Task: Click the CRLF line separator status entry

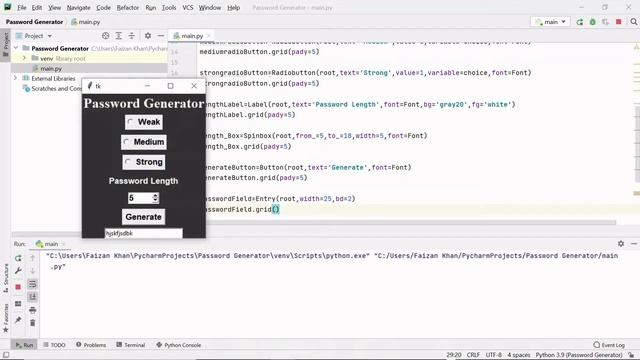Action: (473, 355)
